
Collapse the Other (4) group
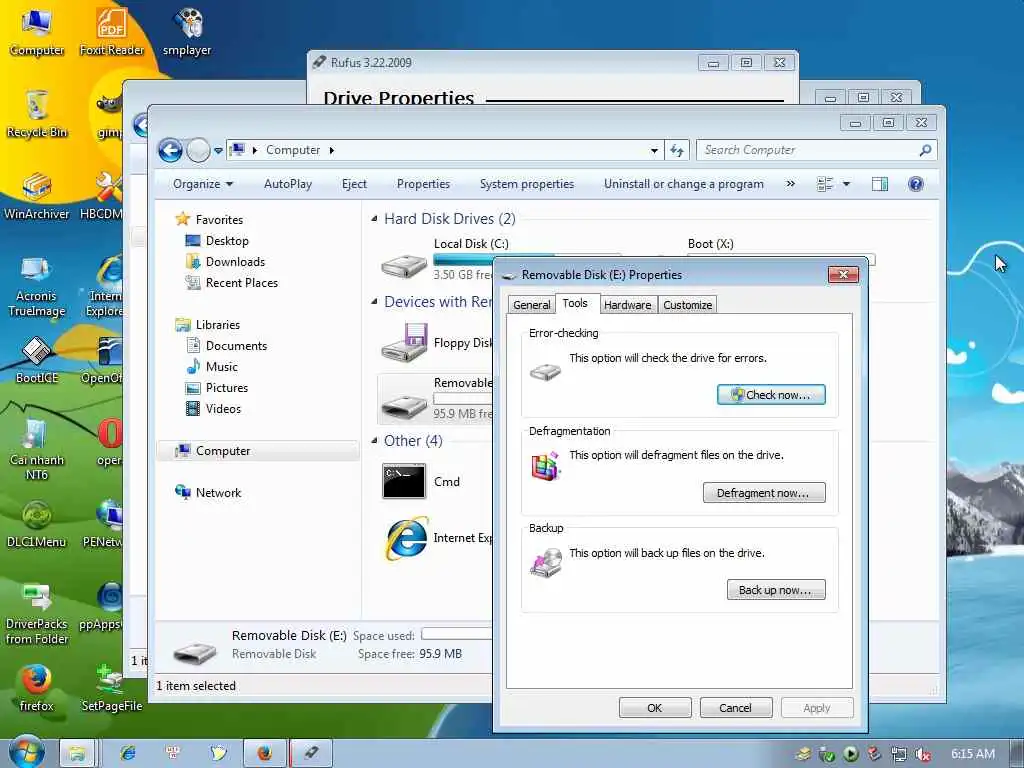(374, 441)
